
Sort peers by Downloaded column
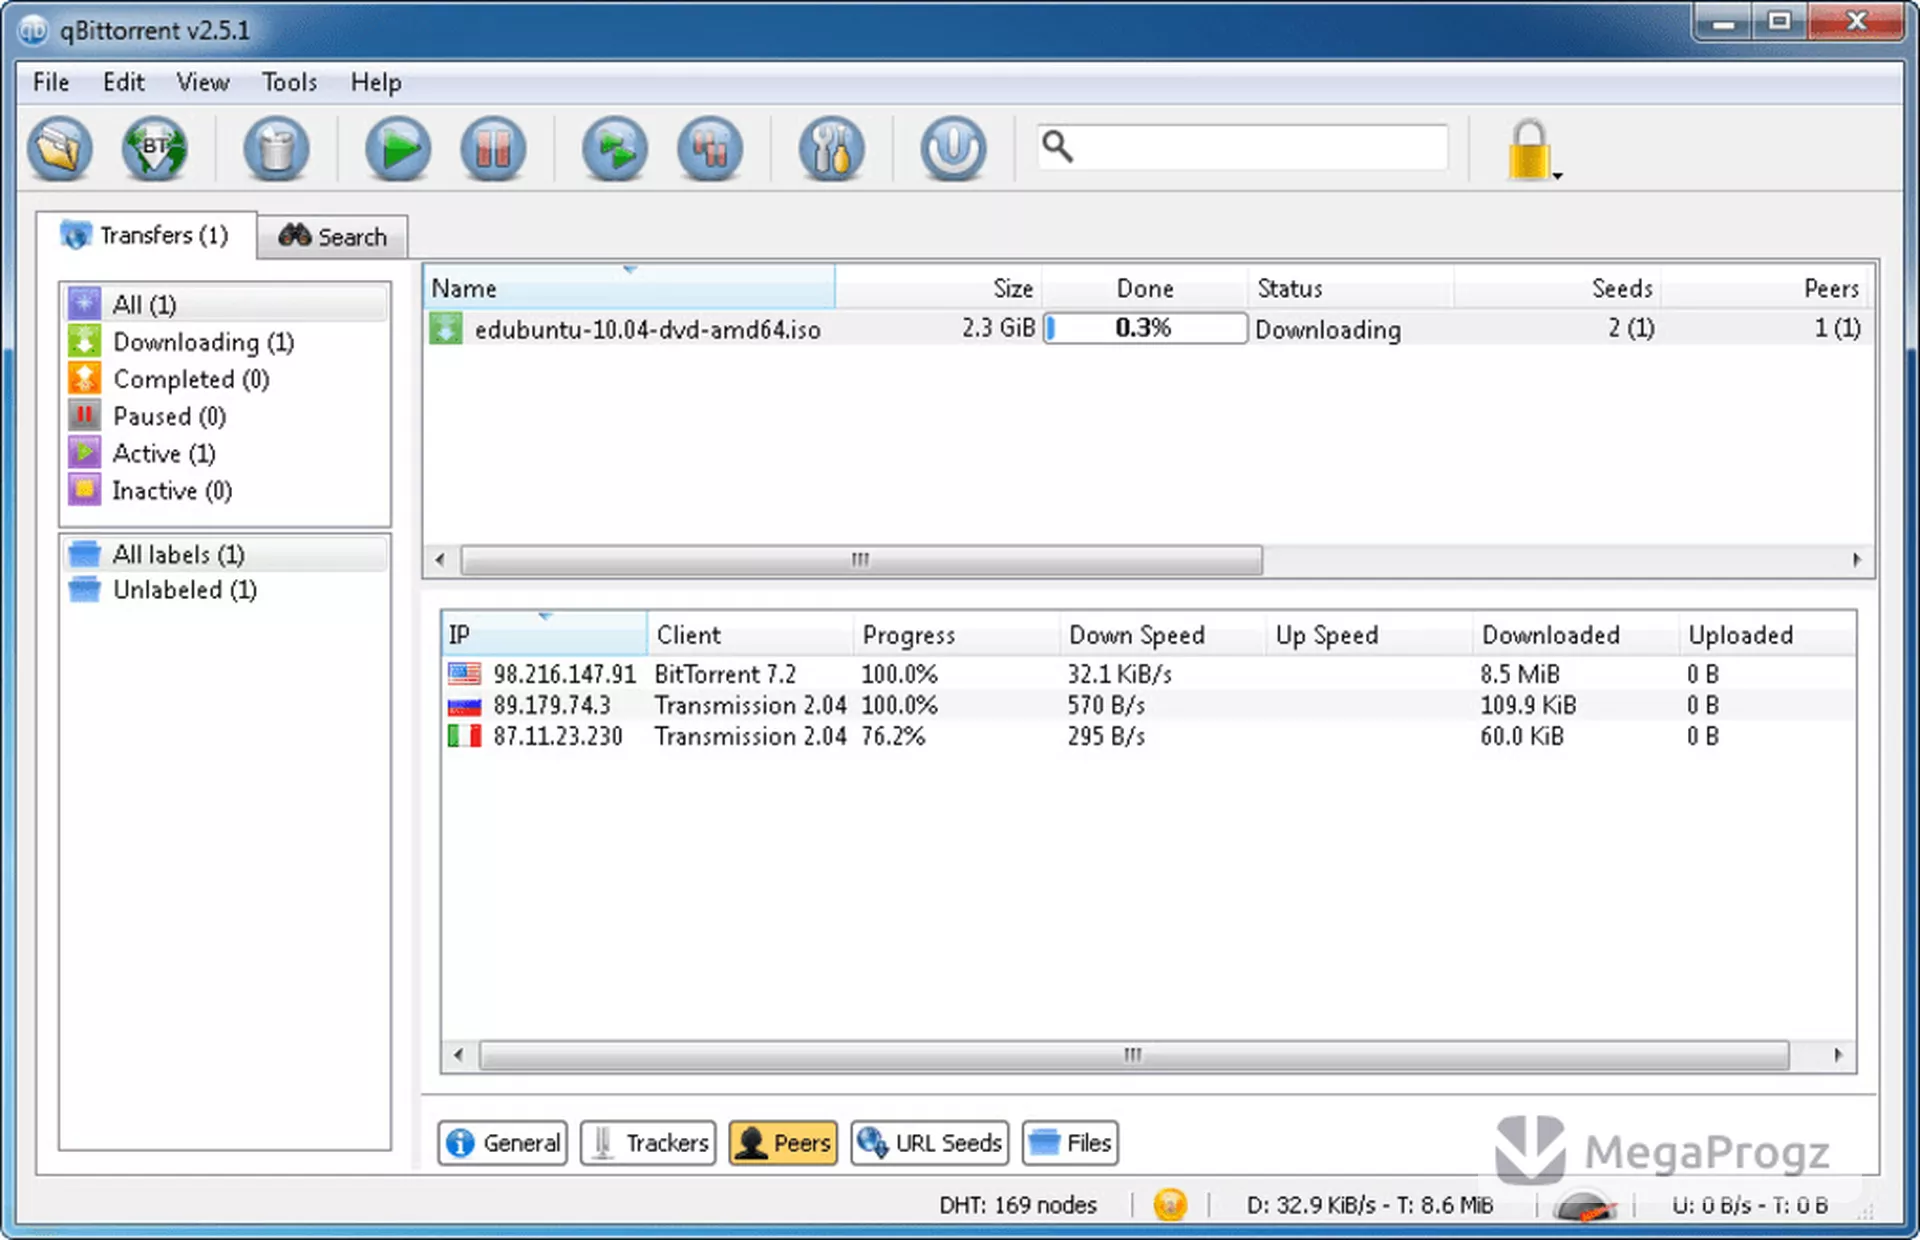click(1576, 635)
